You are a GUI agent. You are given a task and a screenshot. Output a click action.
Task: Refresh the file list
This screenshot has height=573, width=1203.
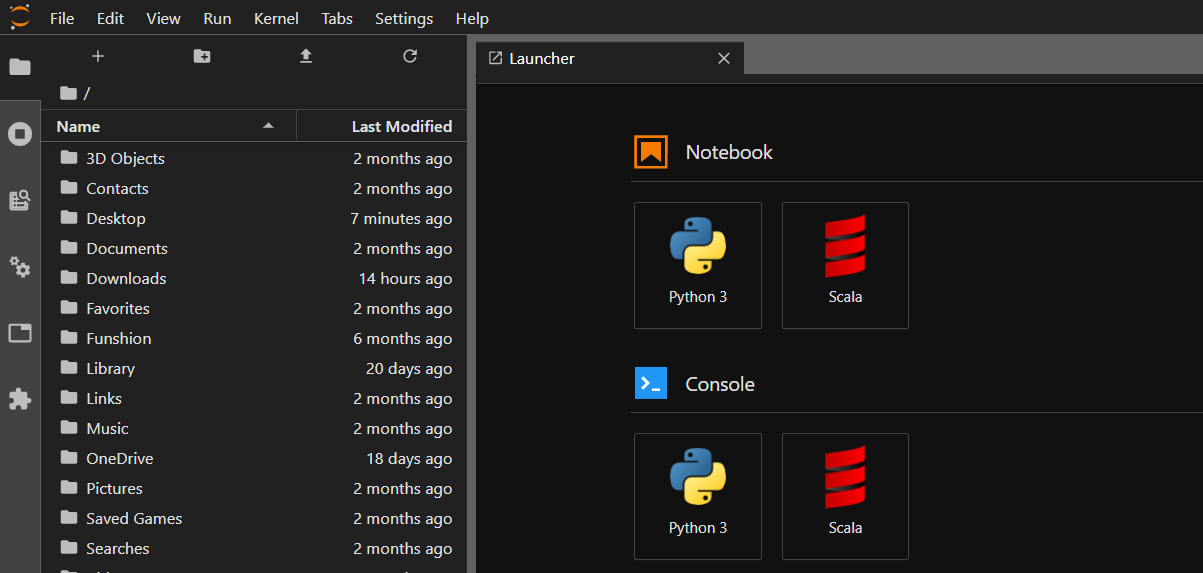pos(410,56)
